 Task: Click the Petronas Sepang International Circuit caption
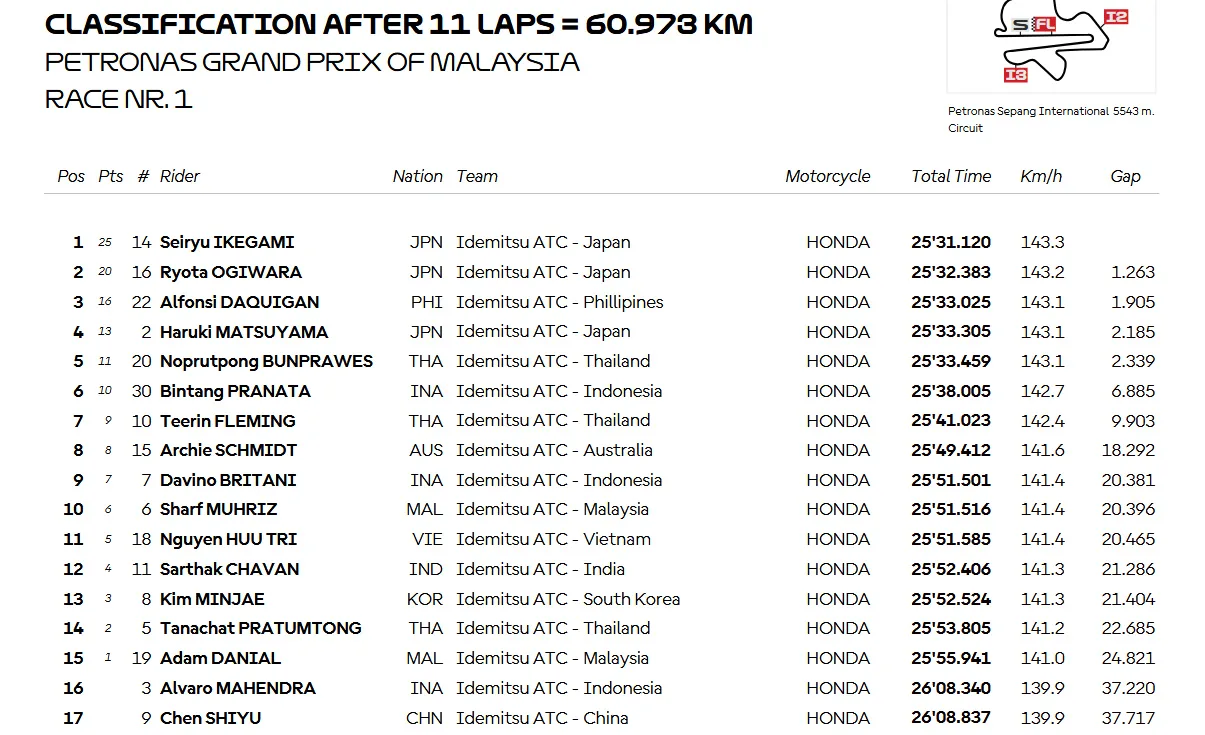click(1050, 119)
